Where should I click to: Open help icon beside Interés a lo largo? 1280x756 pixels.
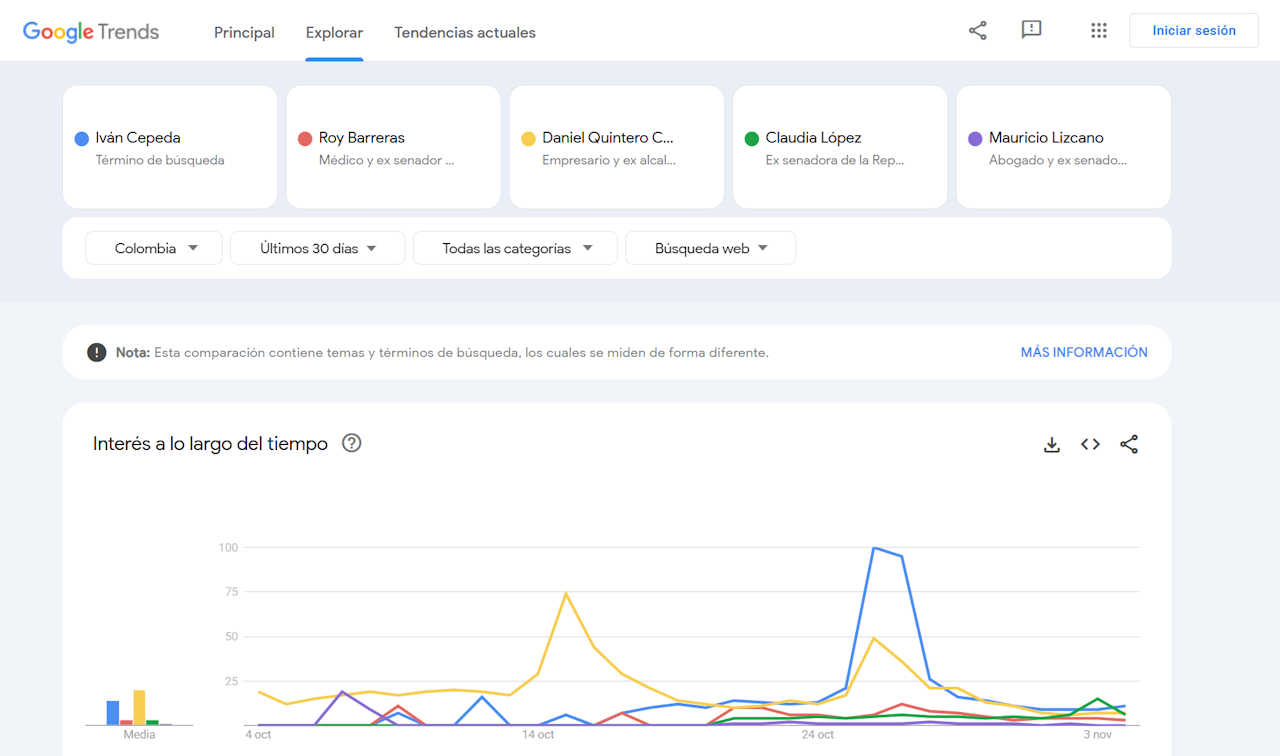351,443
